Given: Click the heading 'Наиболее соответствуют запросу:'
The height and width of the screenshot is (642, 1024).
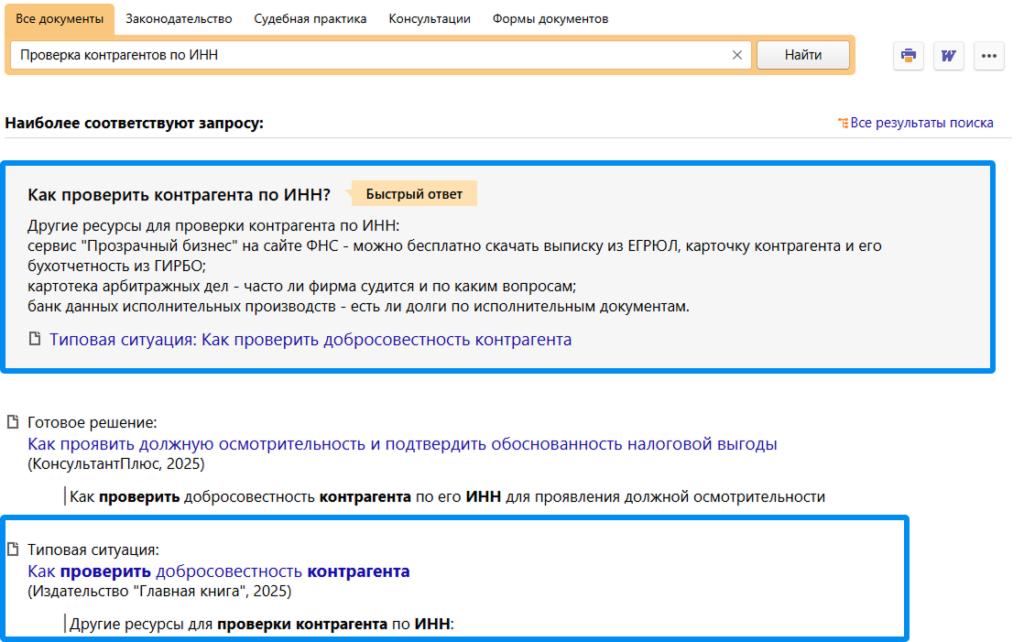Looking at the screenshot, I should (x=134, y=123).
